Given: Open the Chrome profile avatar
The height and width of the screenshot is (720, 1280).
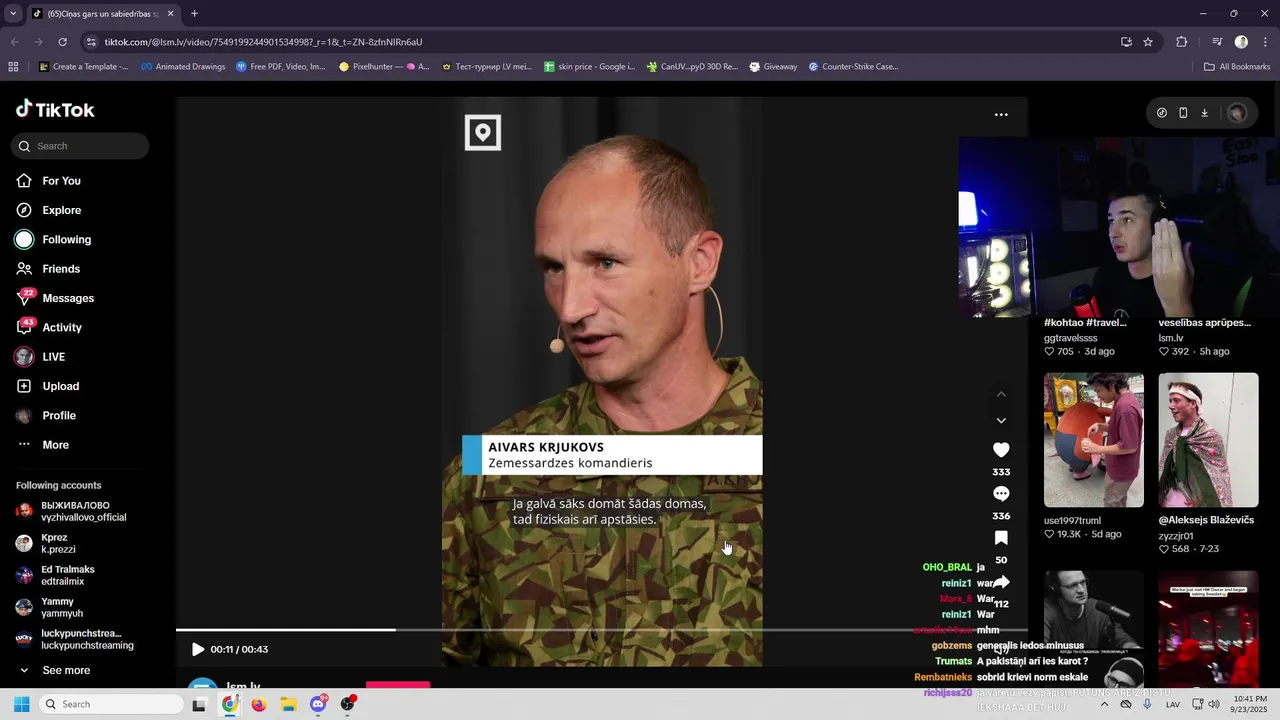Looking at the screenshot, I should click(1241, 42).
